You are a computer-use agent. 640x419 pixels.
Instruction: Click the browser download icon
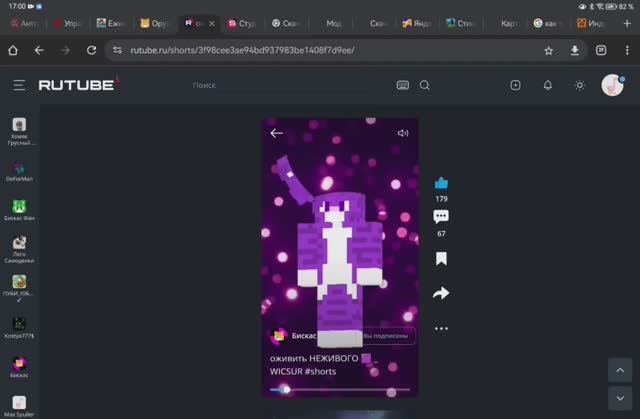[x=575, y=50]
